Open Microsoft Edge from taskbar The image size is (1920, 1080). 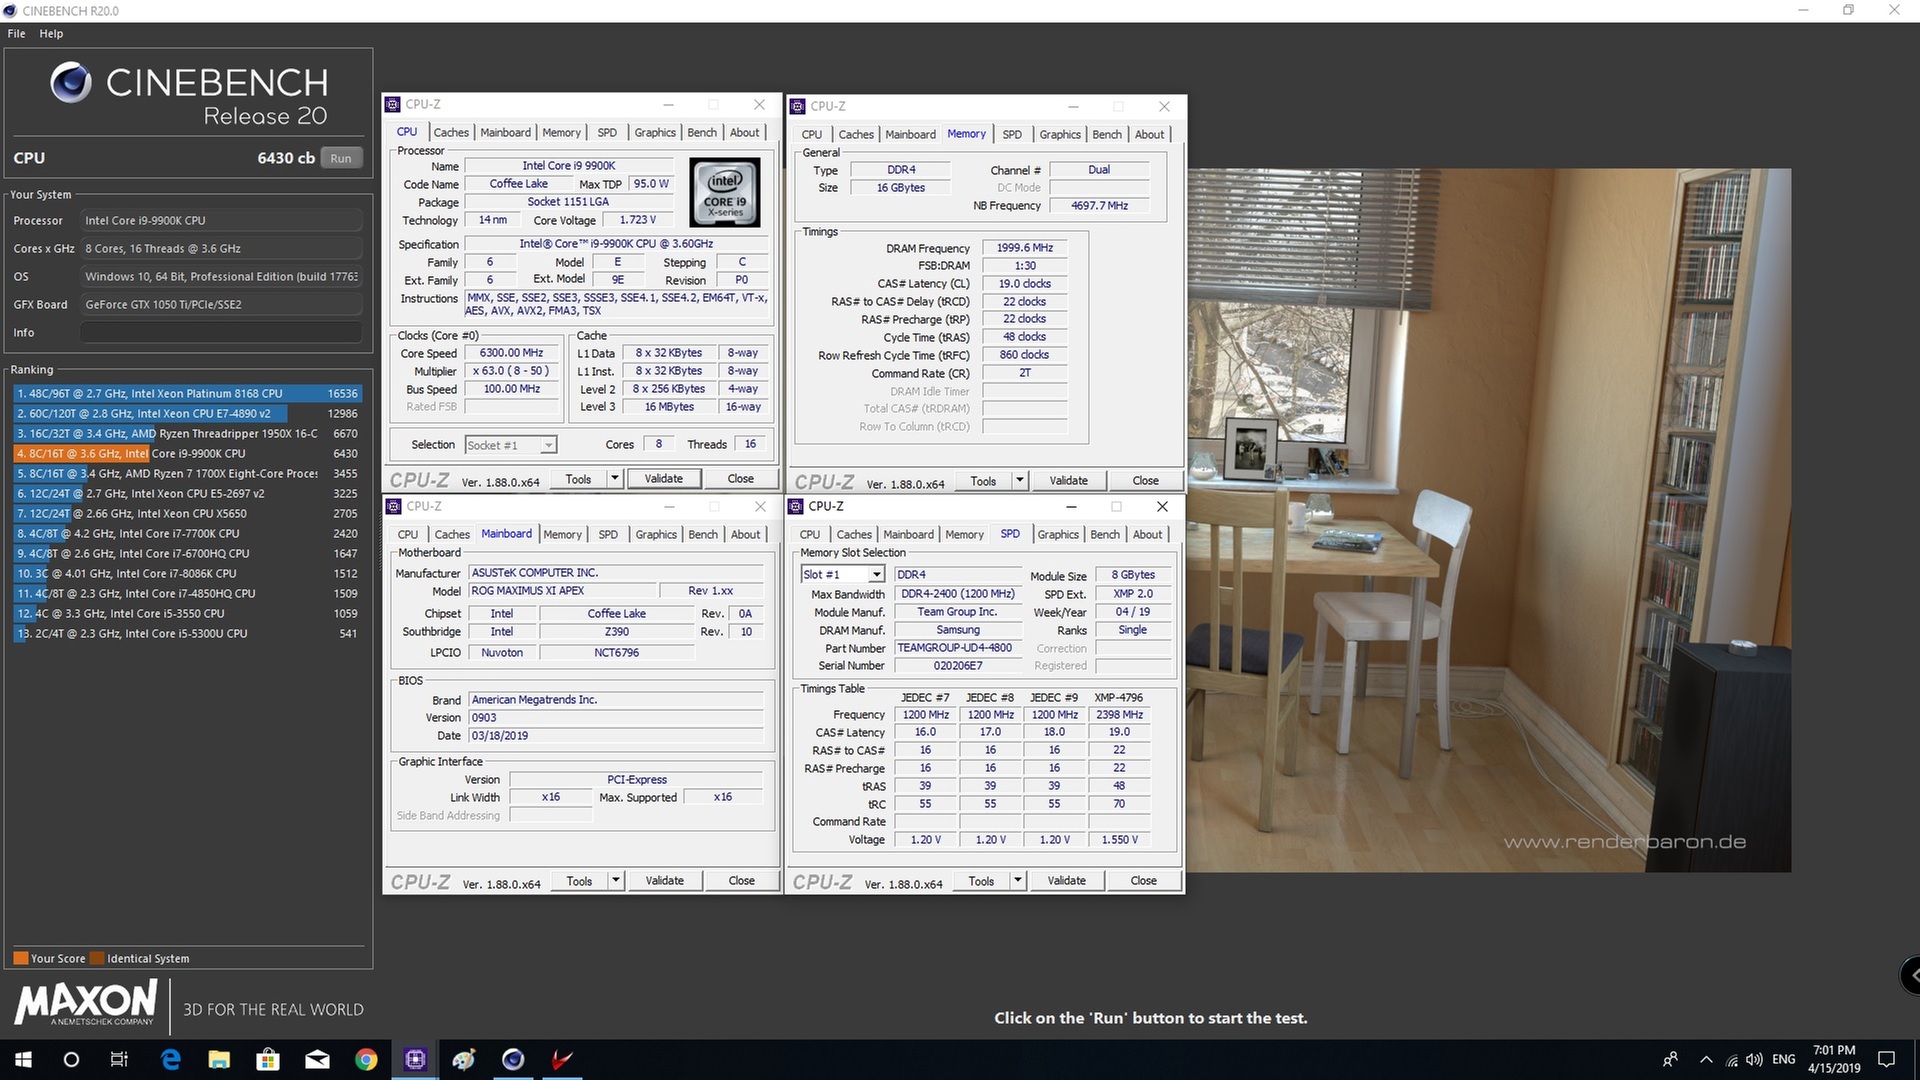click(170, 1059)
